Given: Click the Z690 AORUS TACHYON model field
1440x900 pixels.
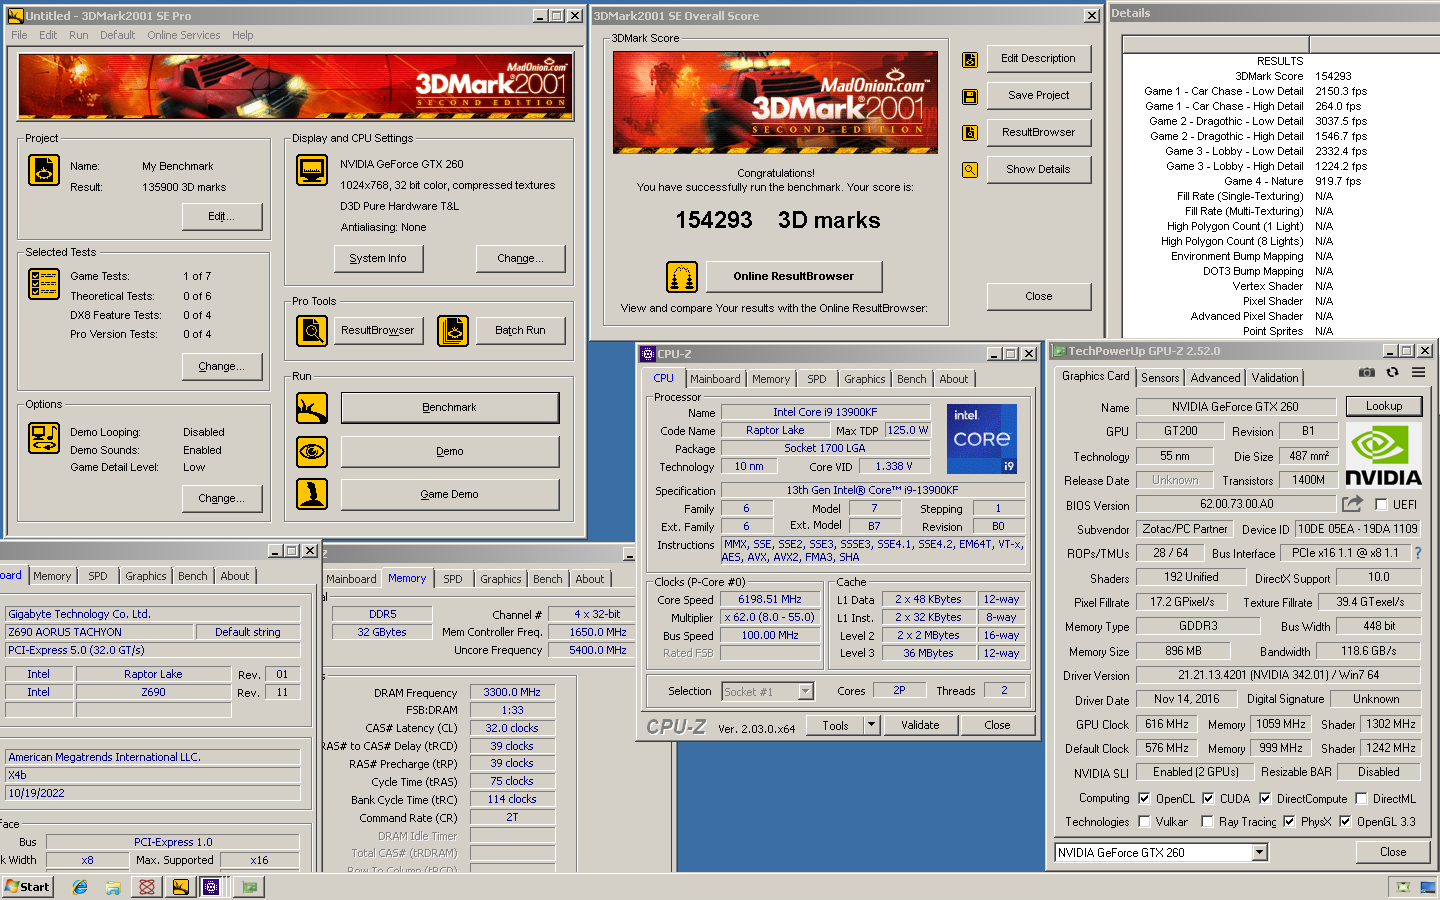Looking at the screenshot, I should [x=99, y=632].
